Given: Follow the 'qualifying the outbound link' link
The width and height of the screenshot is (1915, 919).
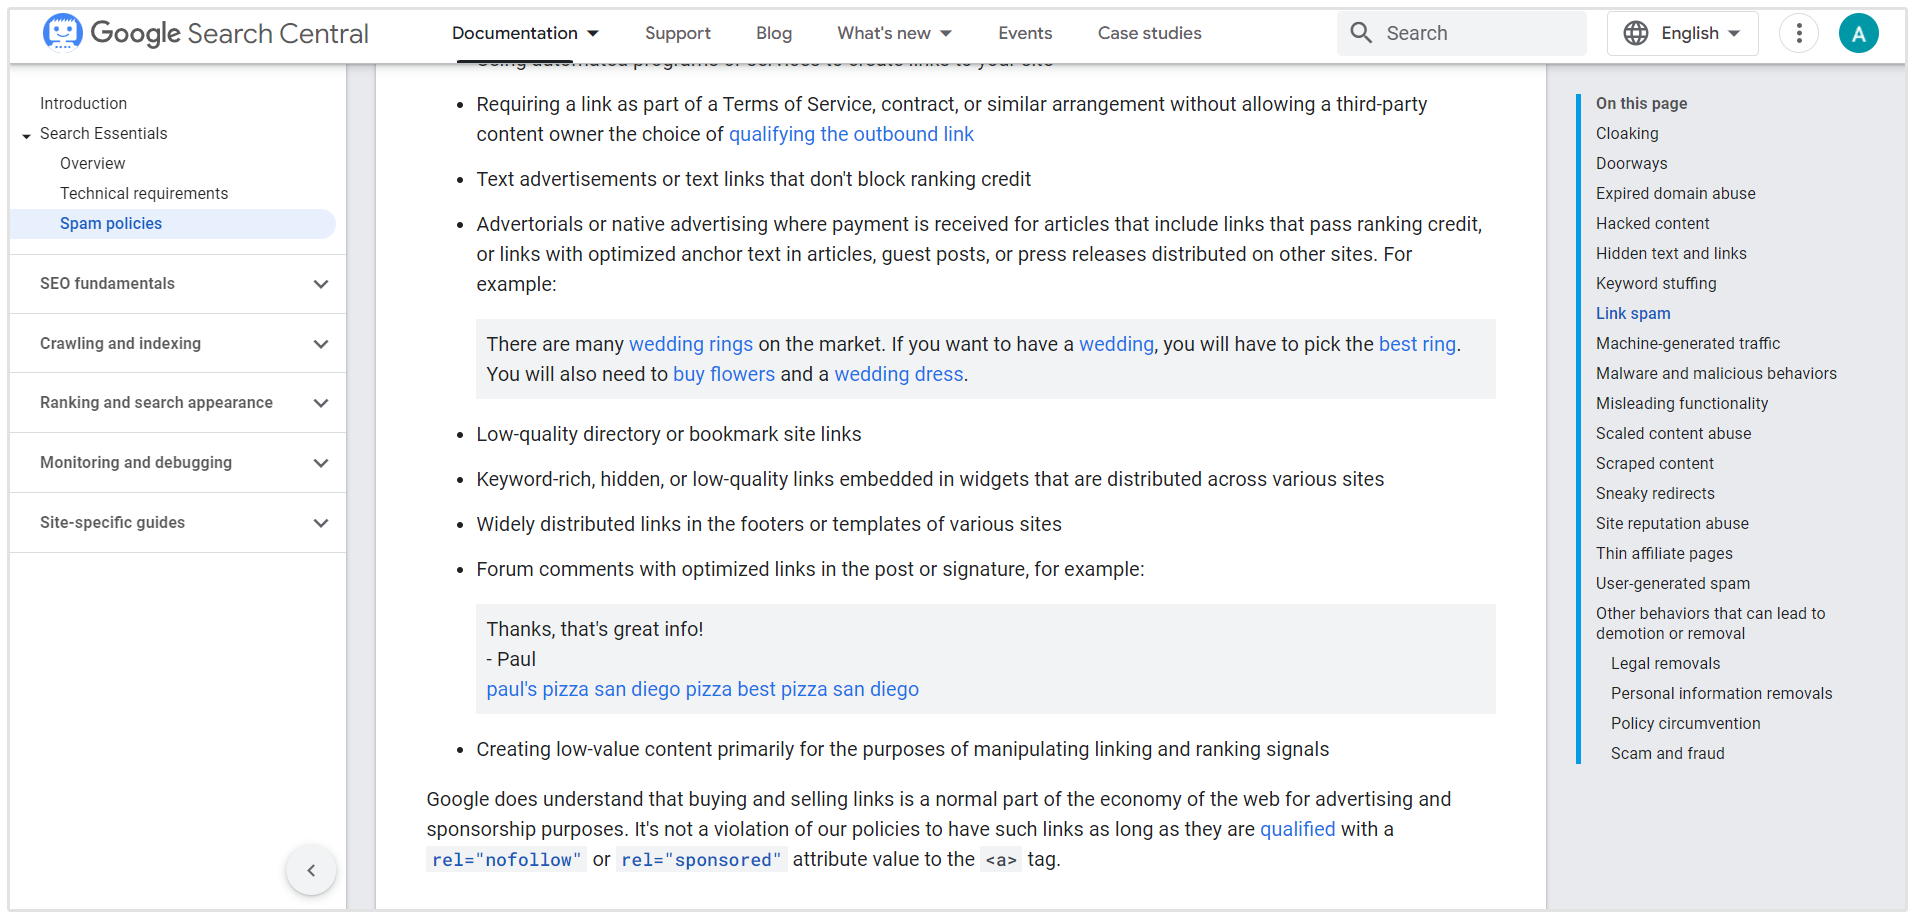Looking at the screenshot, I should [x=850, y=134].
